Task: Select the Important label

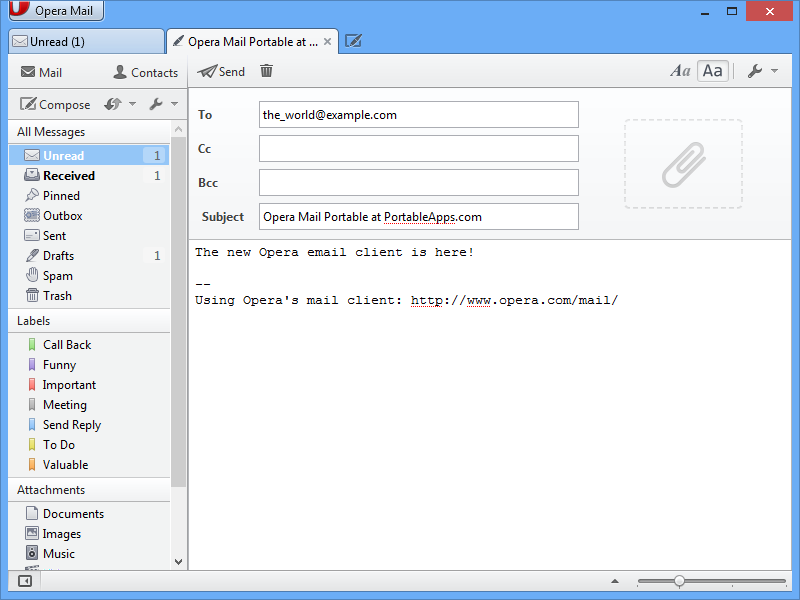Action: point(69,385)
